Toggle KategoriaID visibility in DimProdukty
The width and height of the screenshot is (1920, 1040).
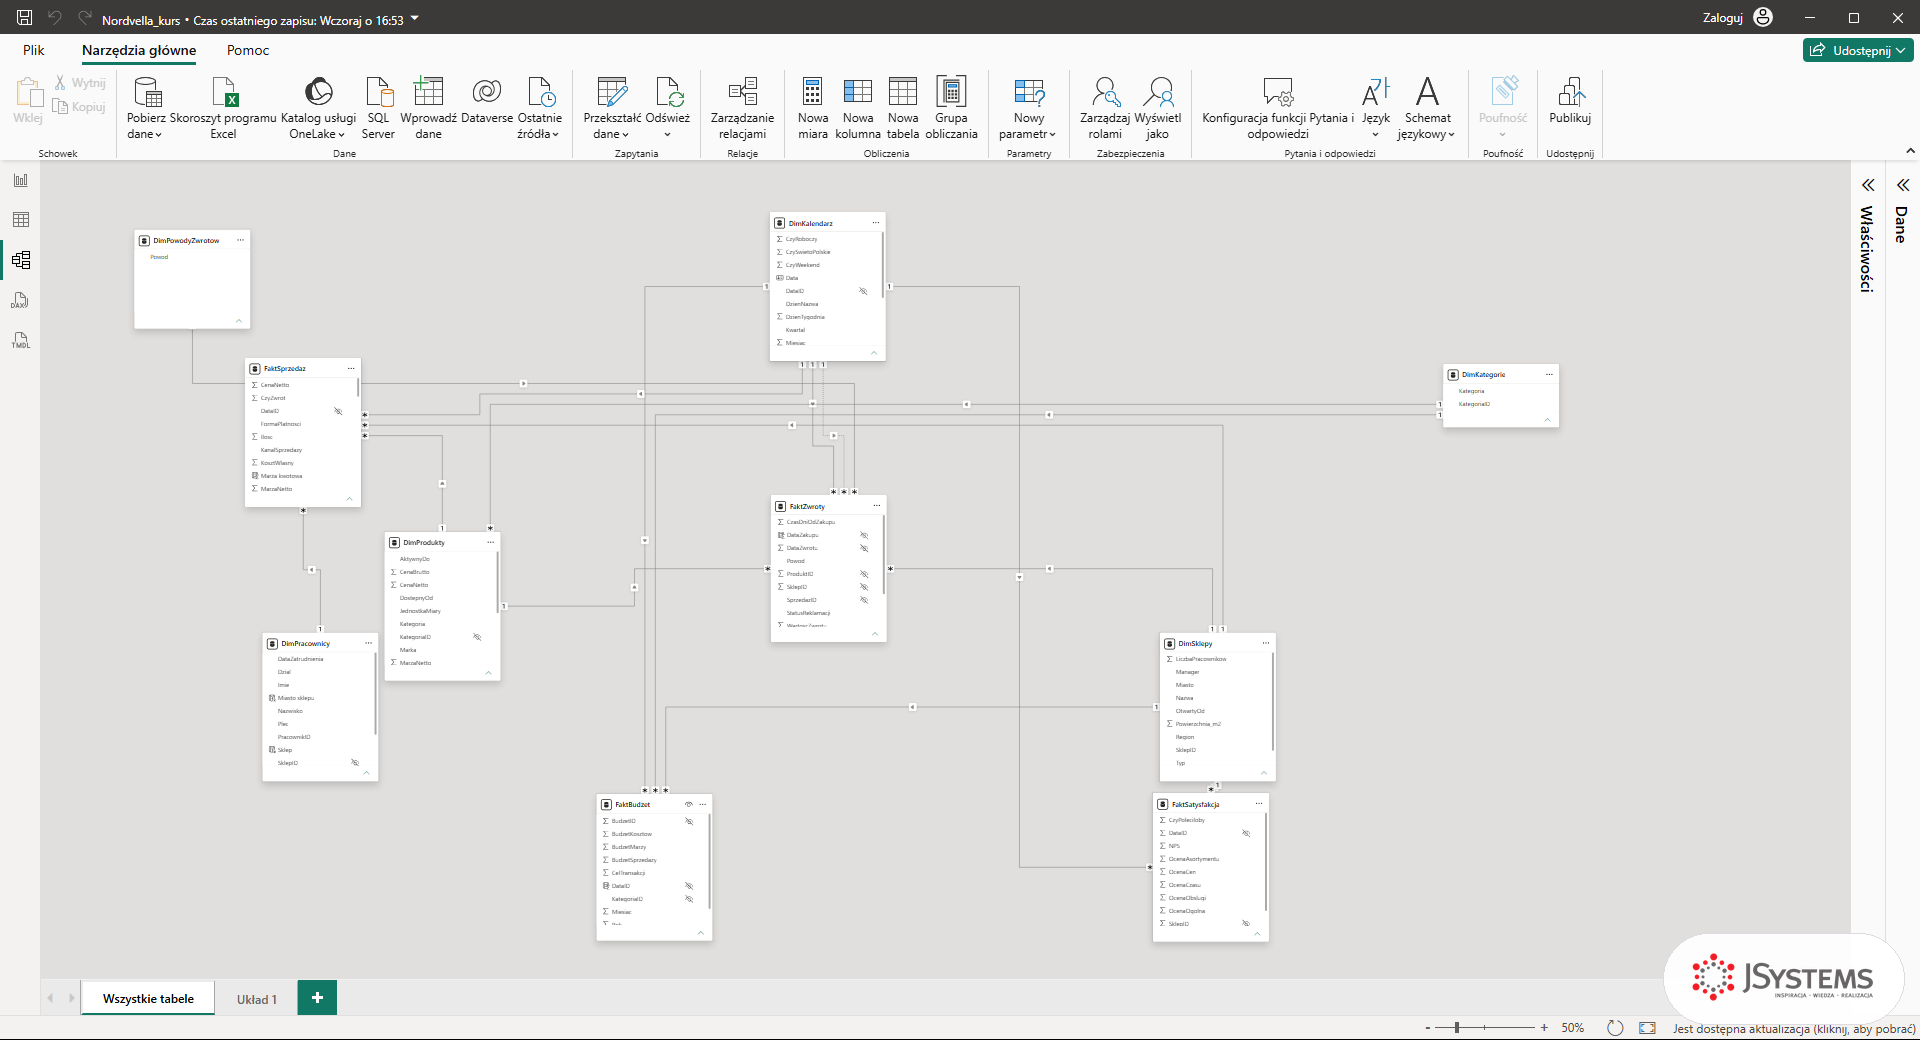pyautogui.click(x=477, y=637)
